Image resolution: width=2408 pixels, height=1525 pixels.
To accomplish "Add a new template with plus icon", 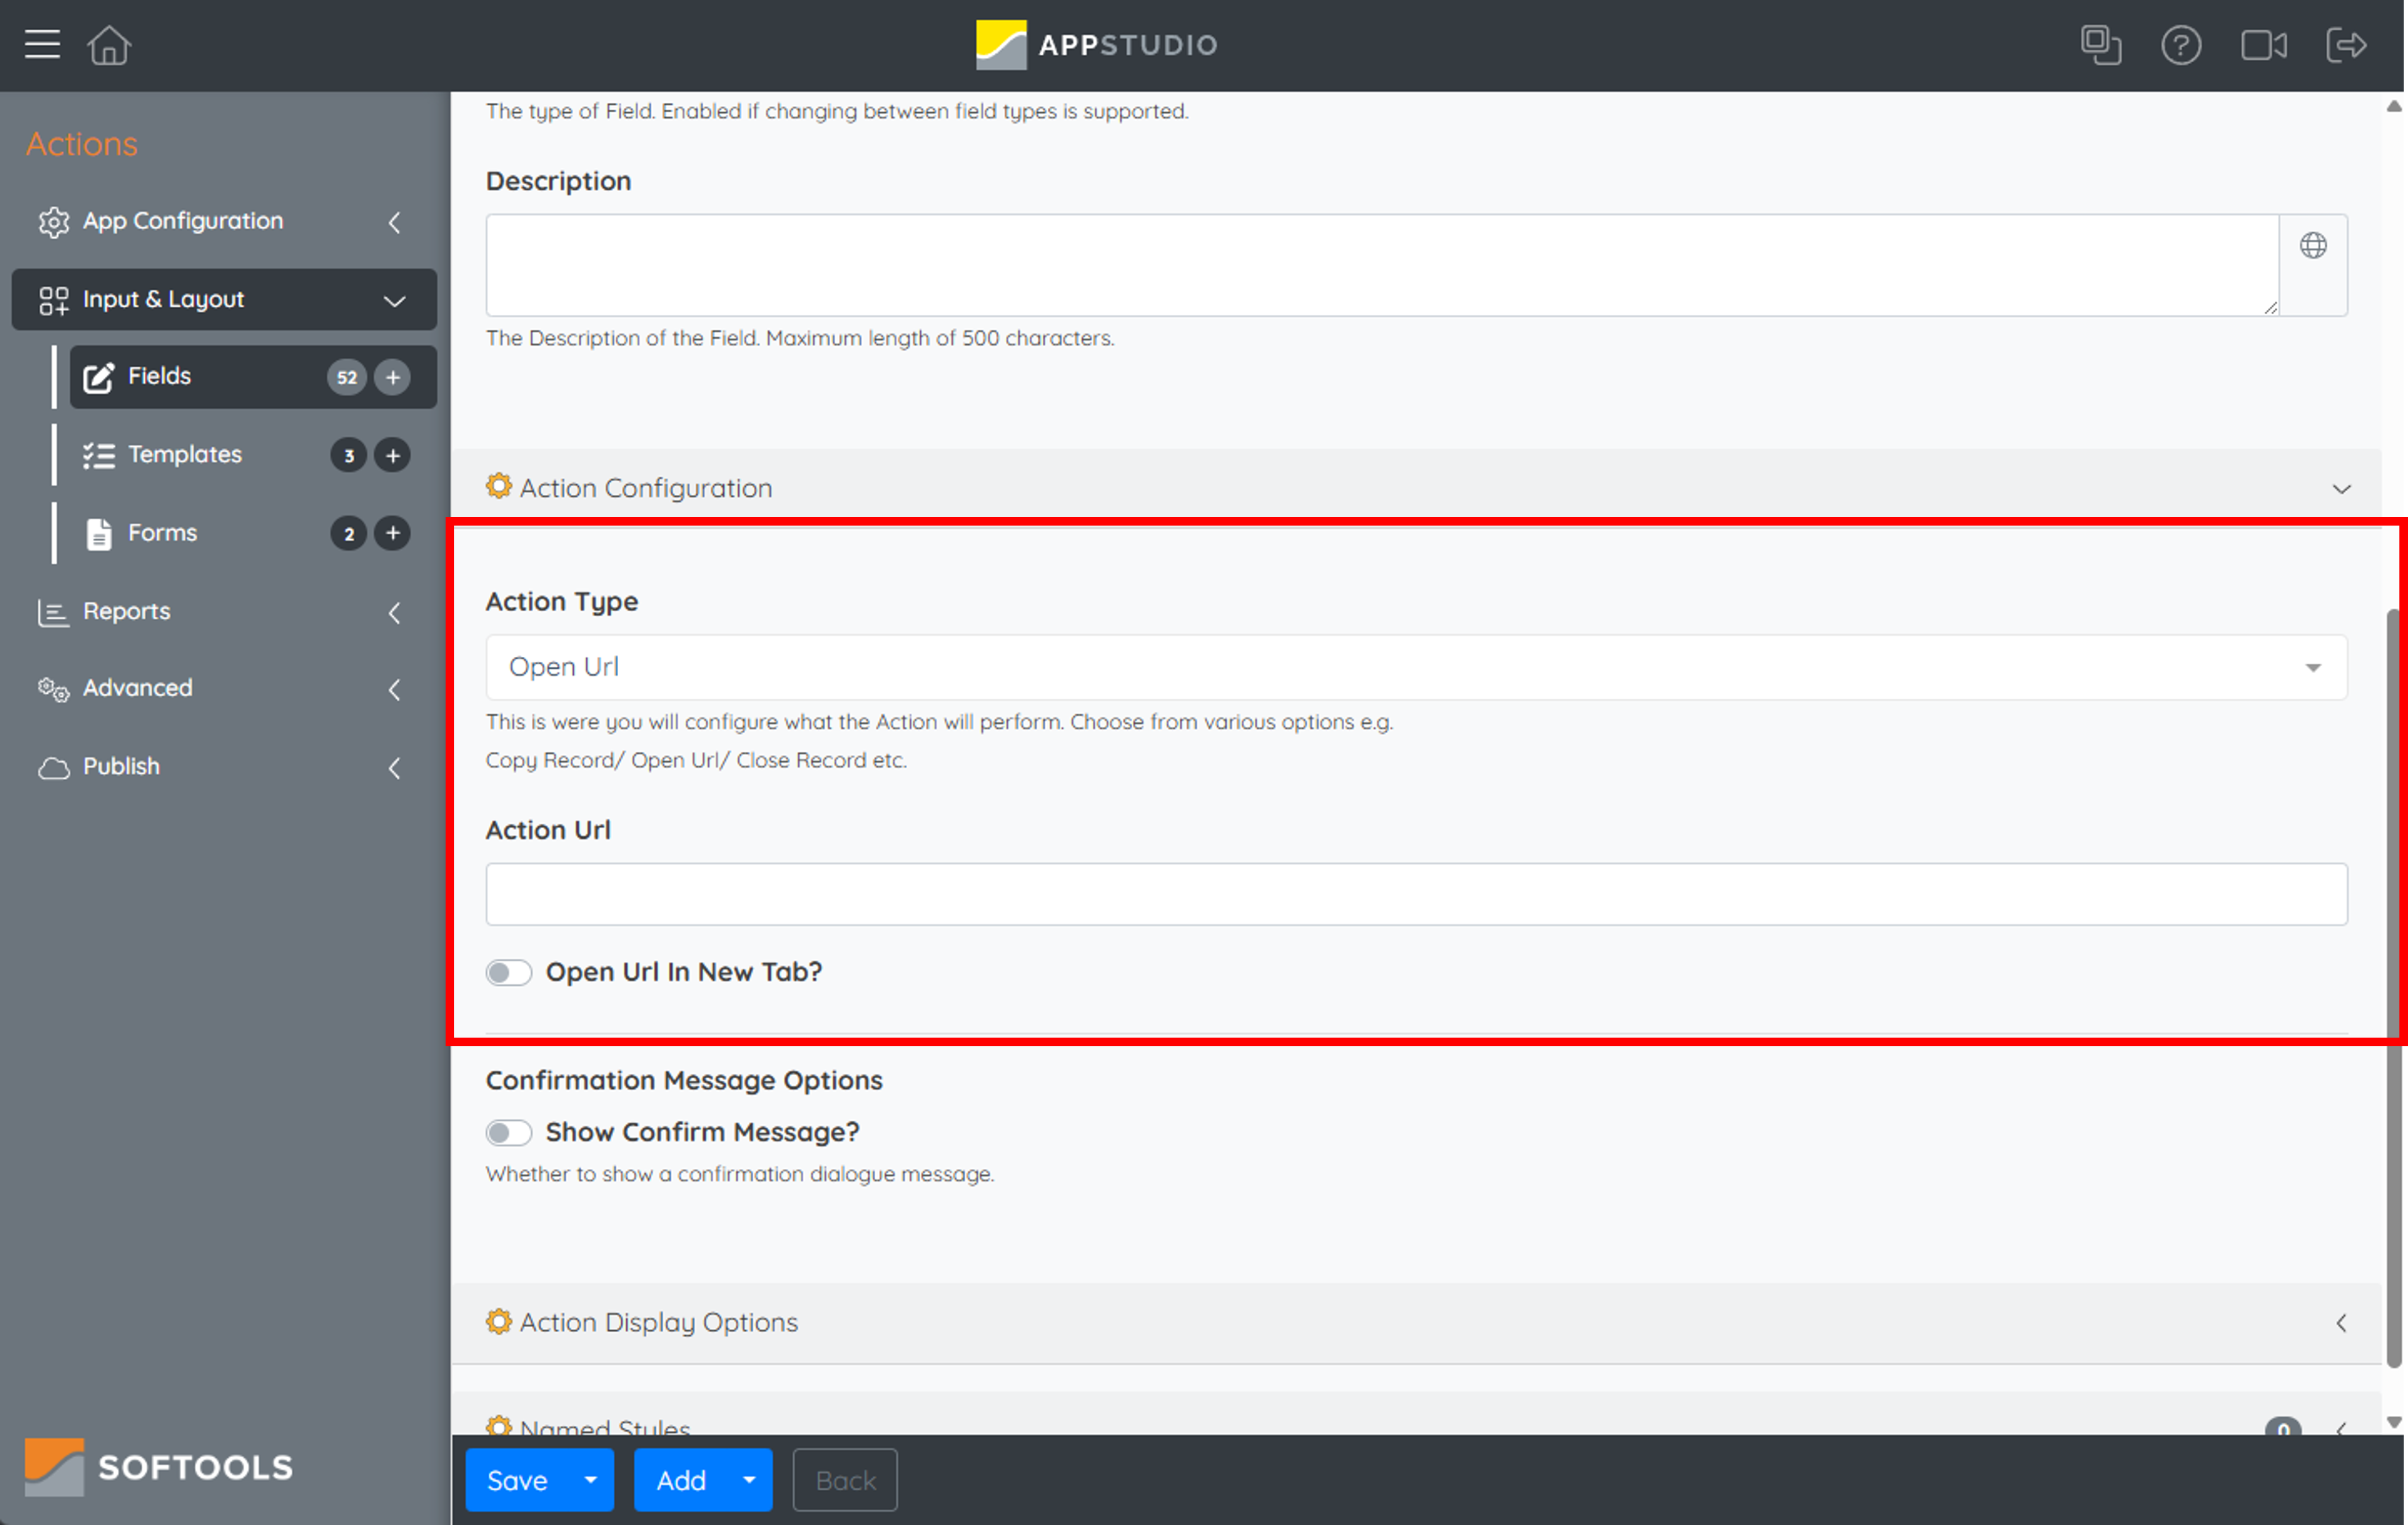I will (x=393, y=455).
